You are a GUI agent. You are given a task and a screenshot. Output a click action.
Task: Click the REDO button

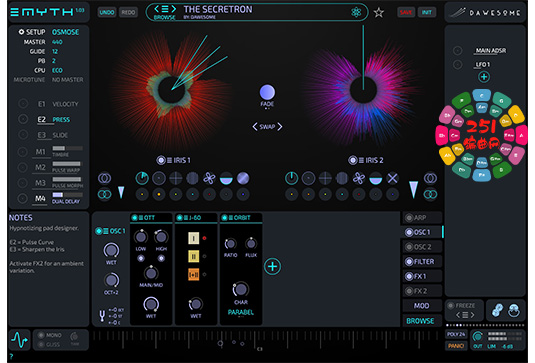point(128,12)
